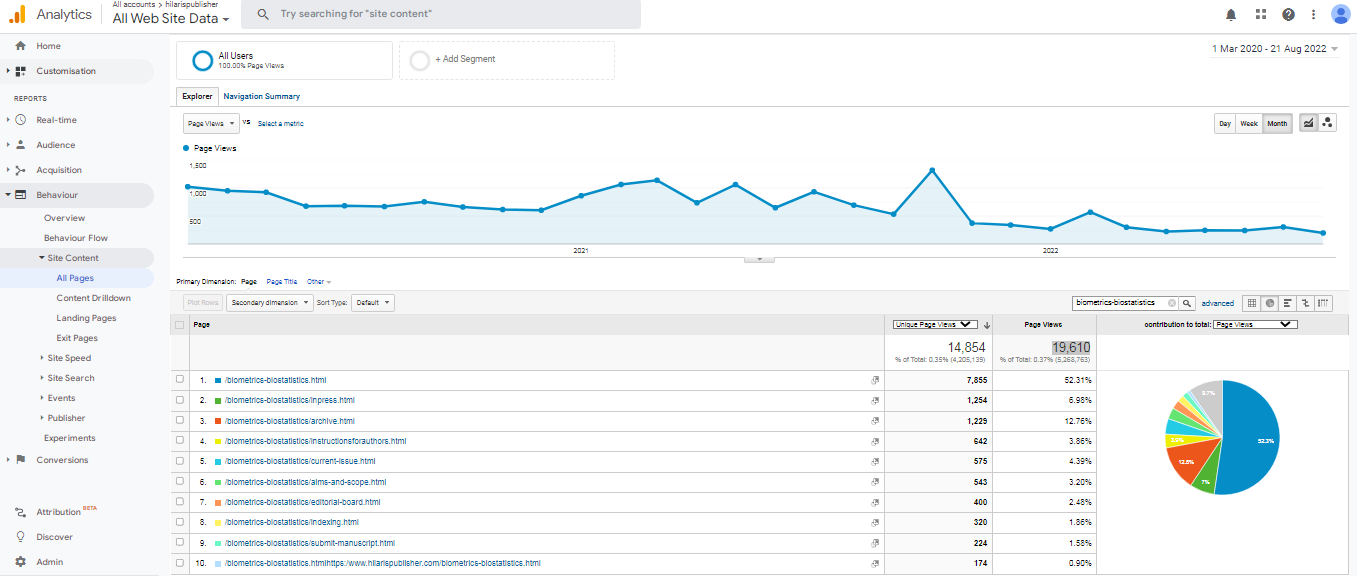Open the Page Views metric dropdown above chart

(x=211, y=123)
